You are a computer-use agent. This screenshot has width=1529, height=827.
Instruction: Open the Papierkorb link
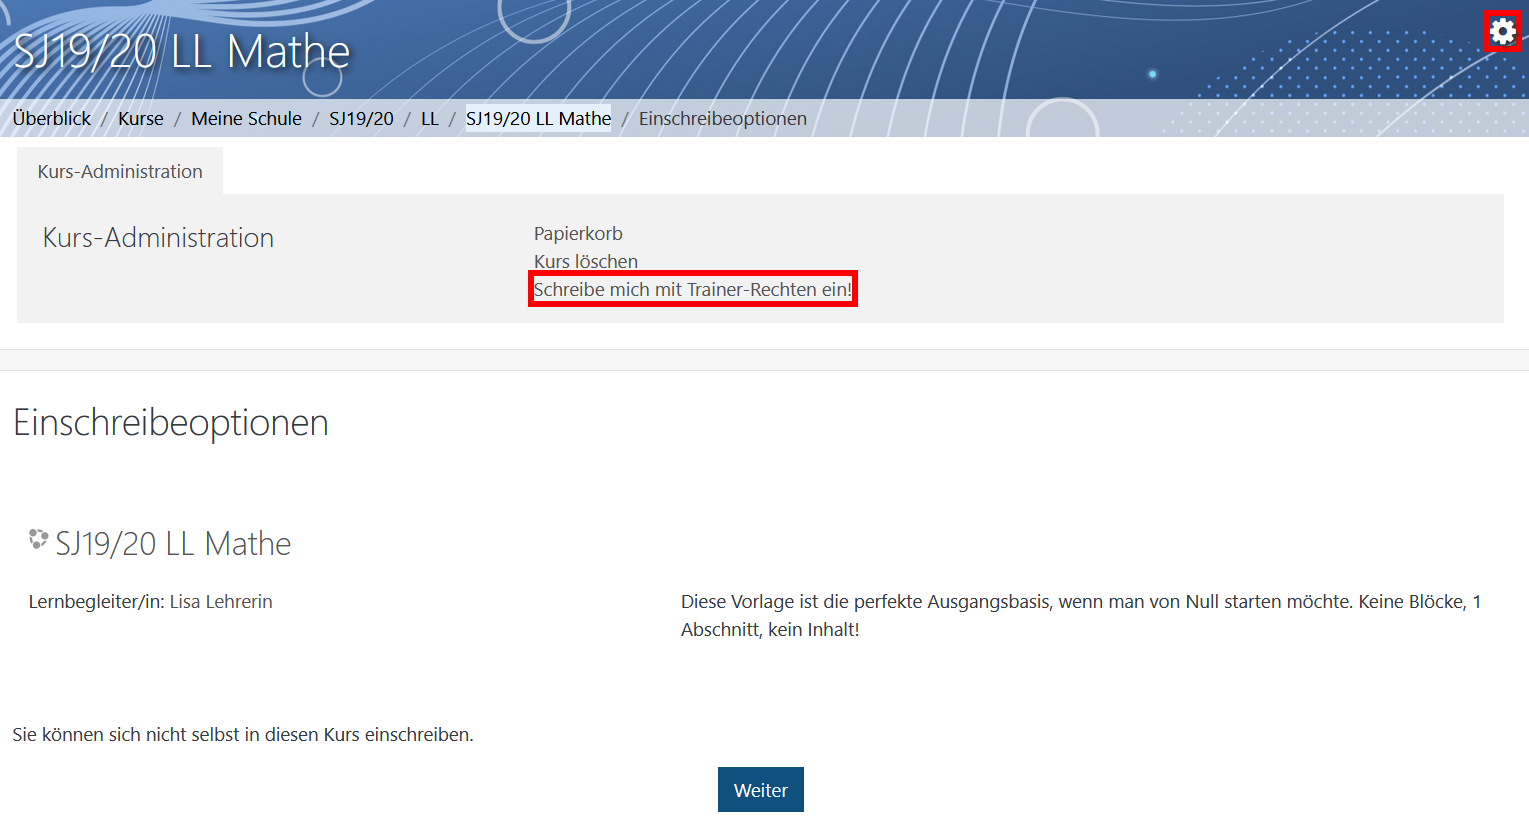577,233
